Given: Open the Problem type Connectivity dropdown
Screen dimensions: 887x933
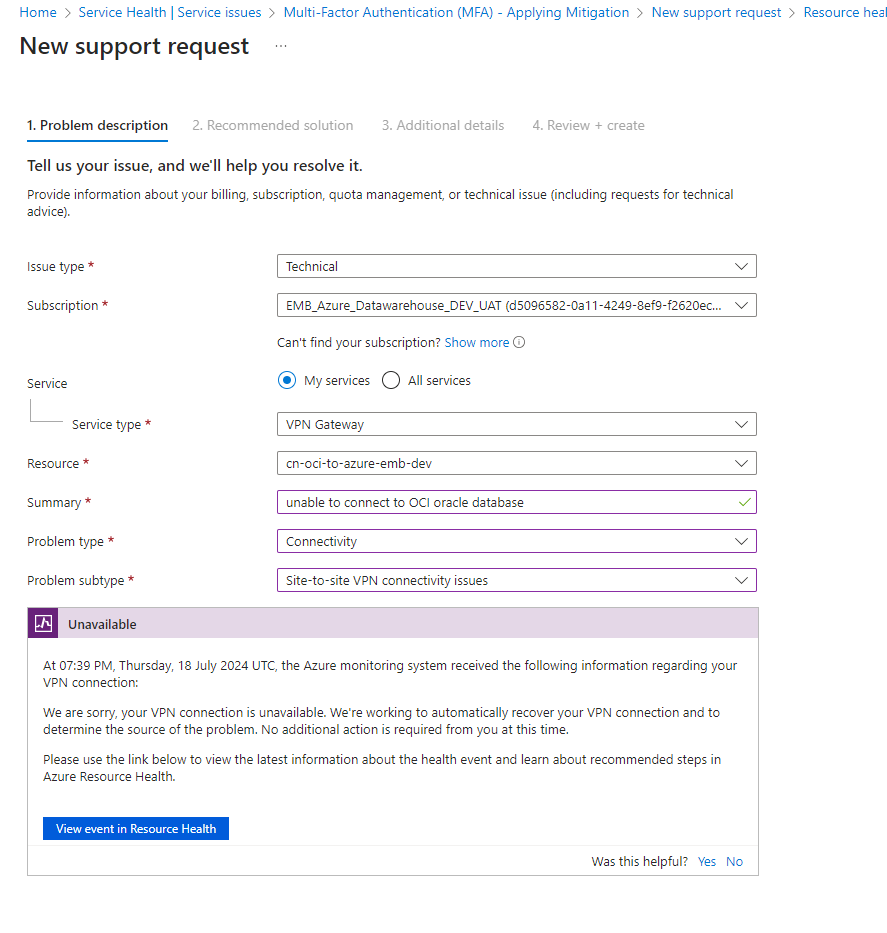Looking at the screenshot, I should click(x=516, y=541).
